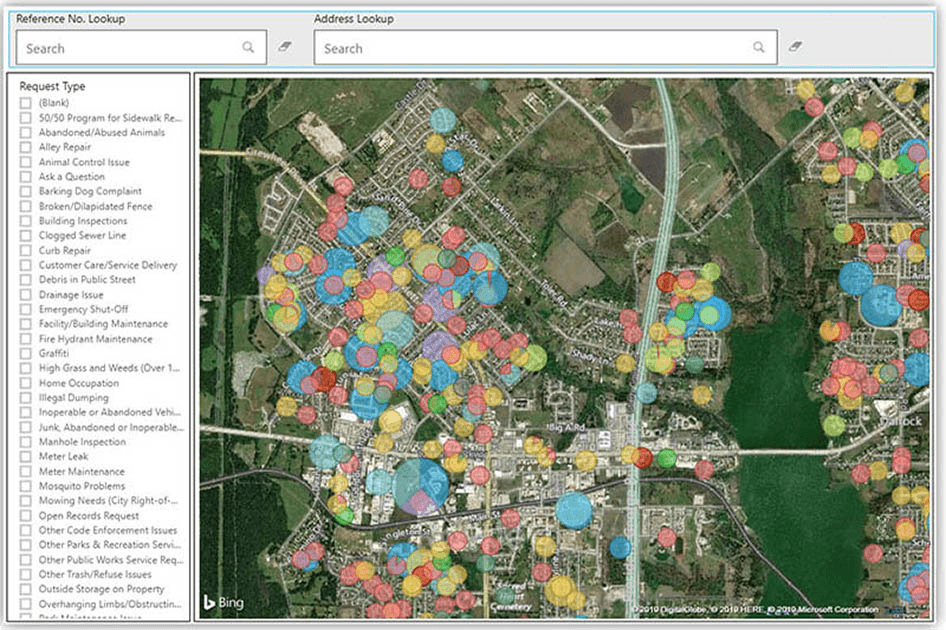The width and height of the screenshot is (946, 630).
Task: Toggle the Clogged Sewer Line checkbox
Action: tap(25, 236)
